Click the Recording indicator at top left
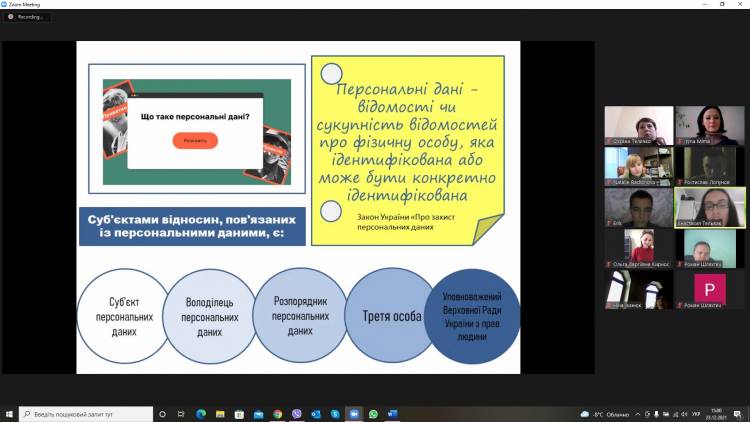Viewport: 750px width, 422px height. coord(27,17)
